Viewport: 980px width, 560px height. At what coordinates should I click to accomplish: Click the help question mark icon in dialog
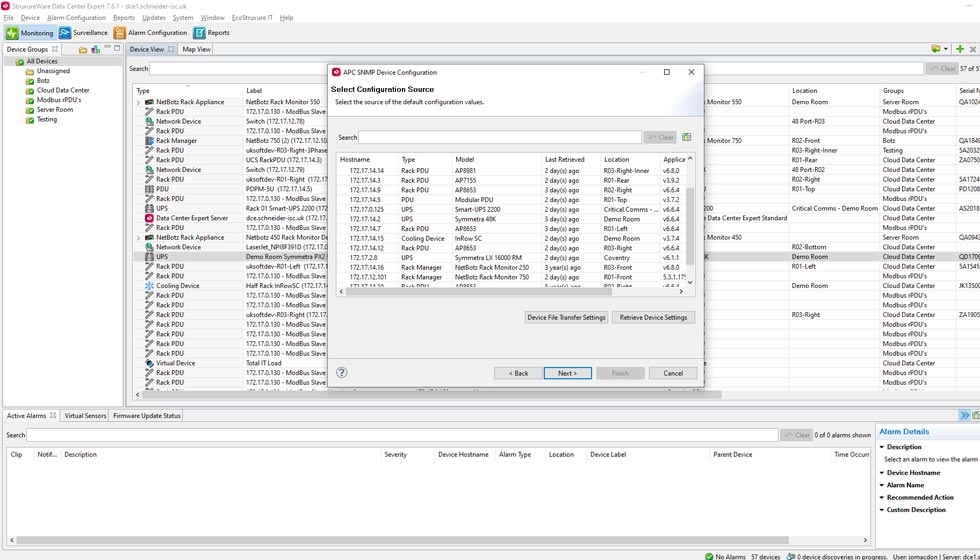click(341, 372)
